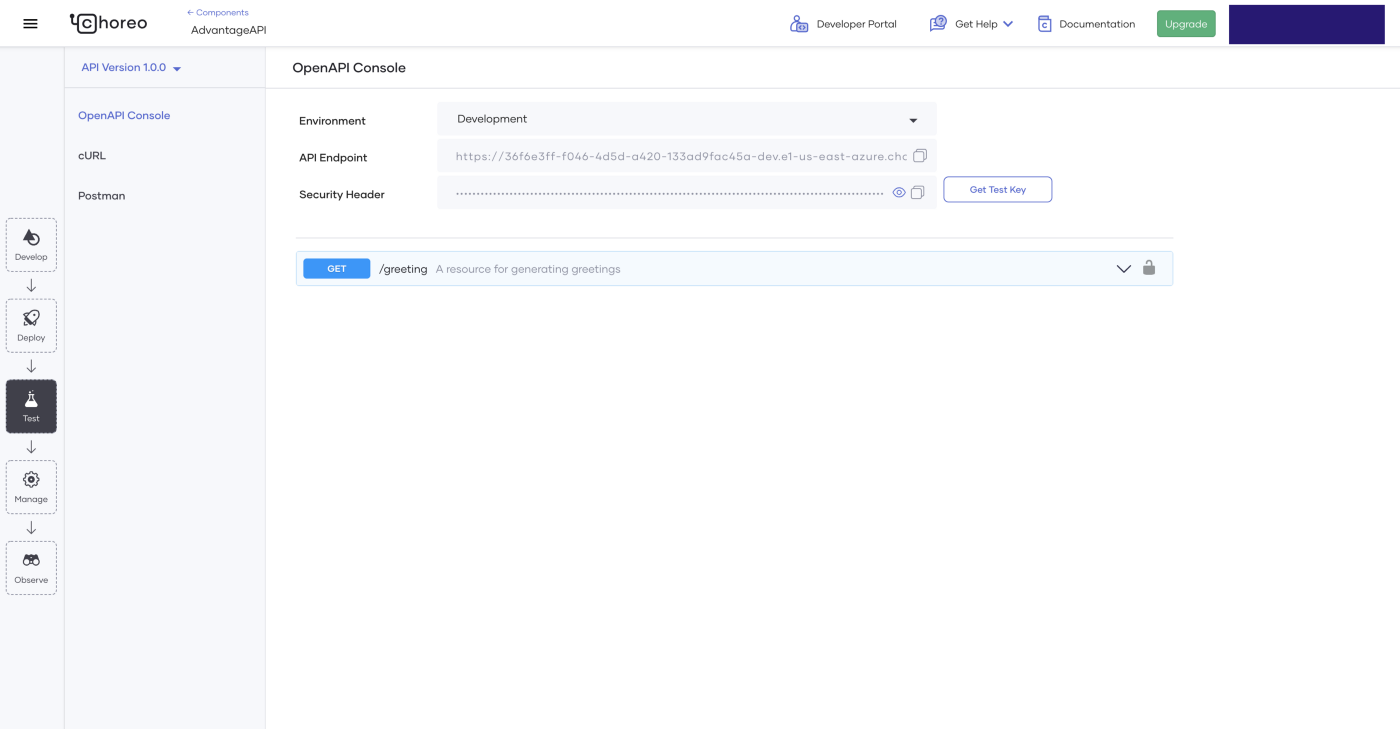Click the Choreo logo
This screenshot has width=1400, height=729.
(x=108, y=23)
